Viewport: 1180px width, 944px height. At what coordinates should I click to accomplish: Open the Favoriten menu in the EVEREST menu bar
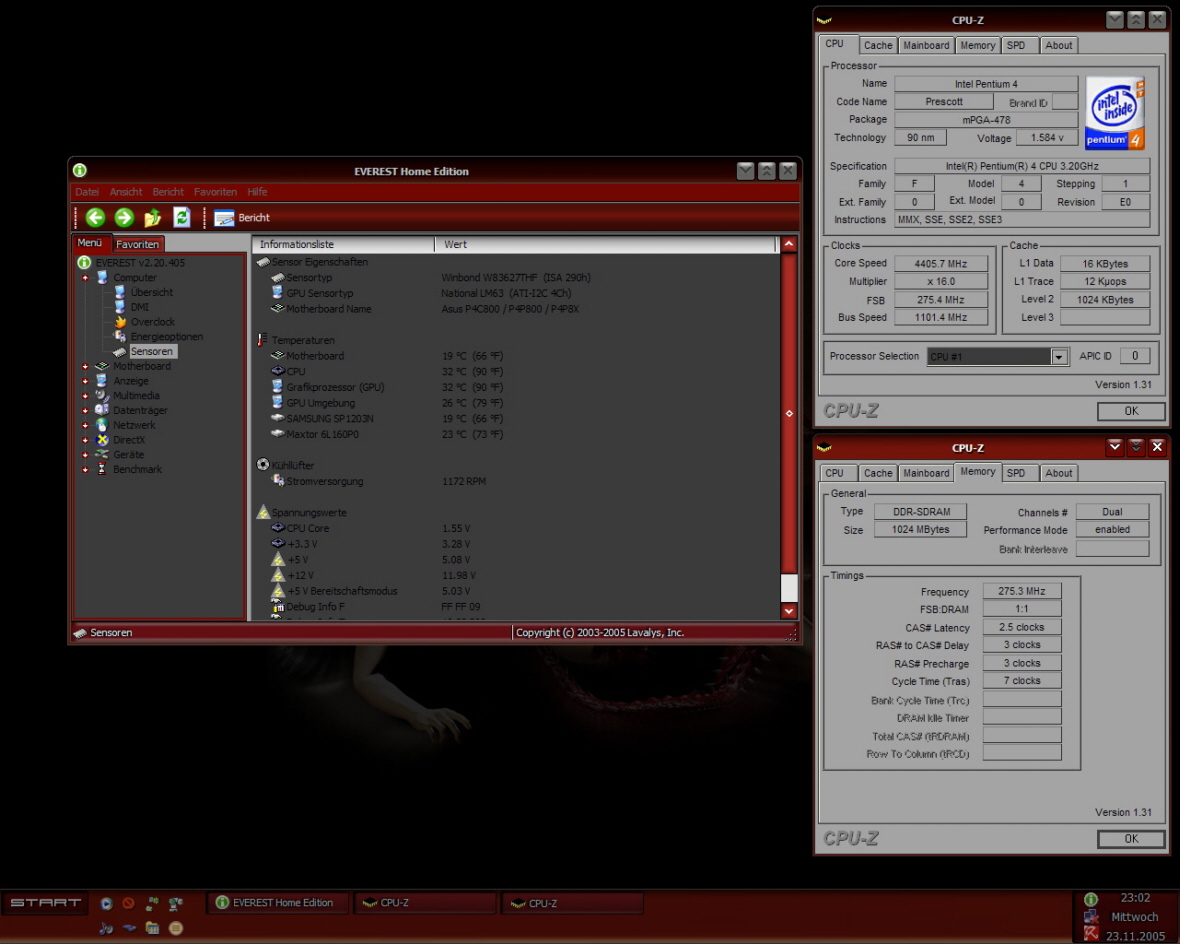tap(215, 192)
